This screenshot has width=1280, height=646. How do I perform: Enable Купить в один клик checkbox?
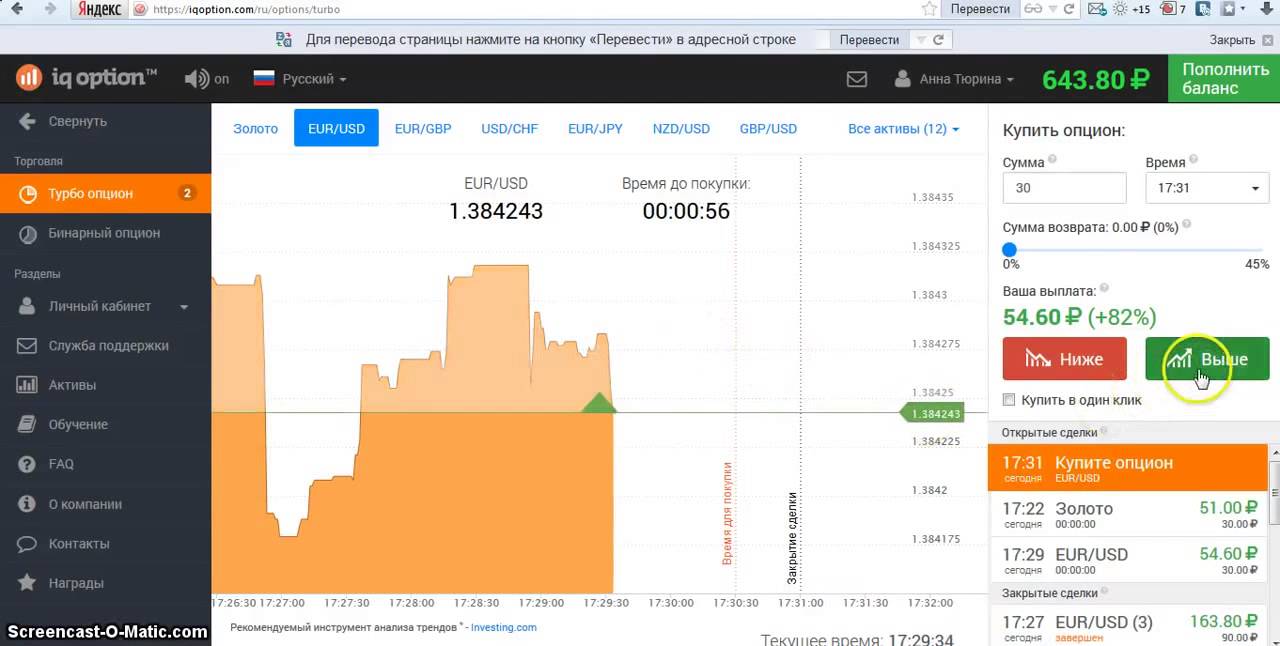(x=1009, y=400)
